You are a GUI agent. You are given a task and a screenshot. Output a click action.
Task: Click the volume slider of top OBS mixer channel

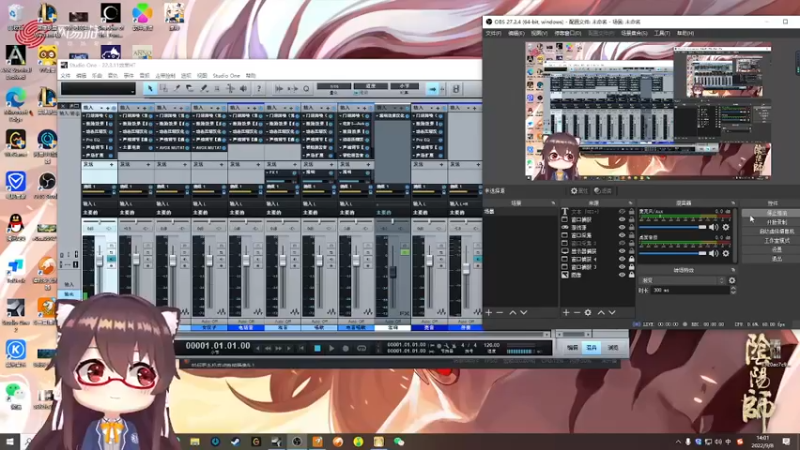click(672, 227)
